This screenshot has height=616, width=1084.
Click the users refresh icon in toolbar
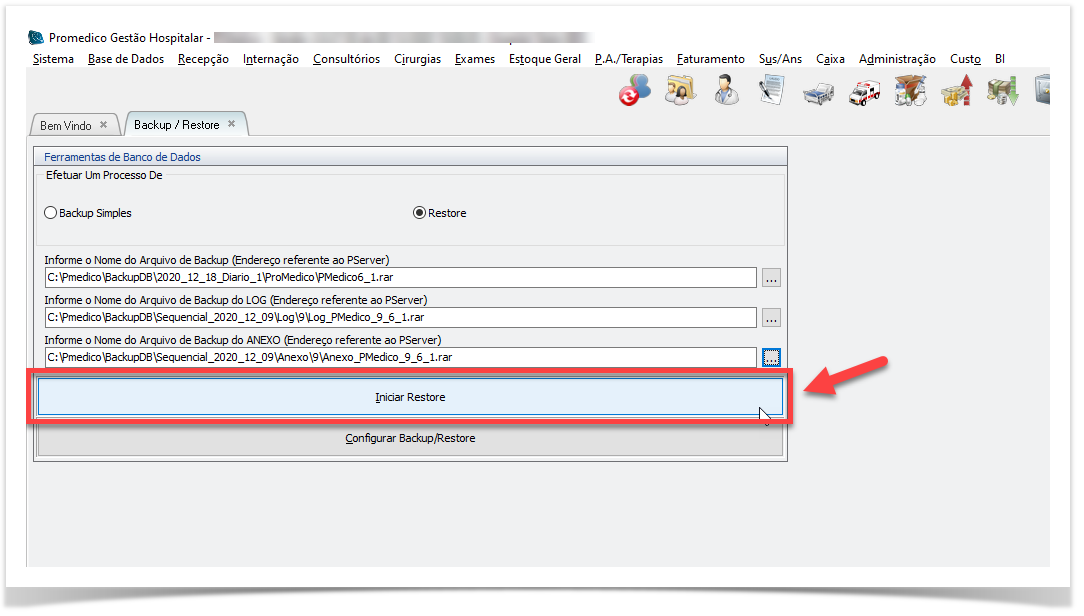point(634,91)
